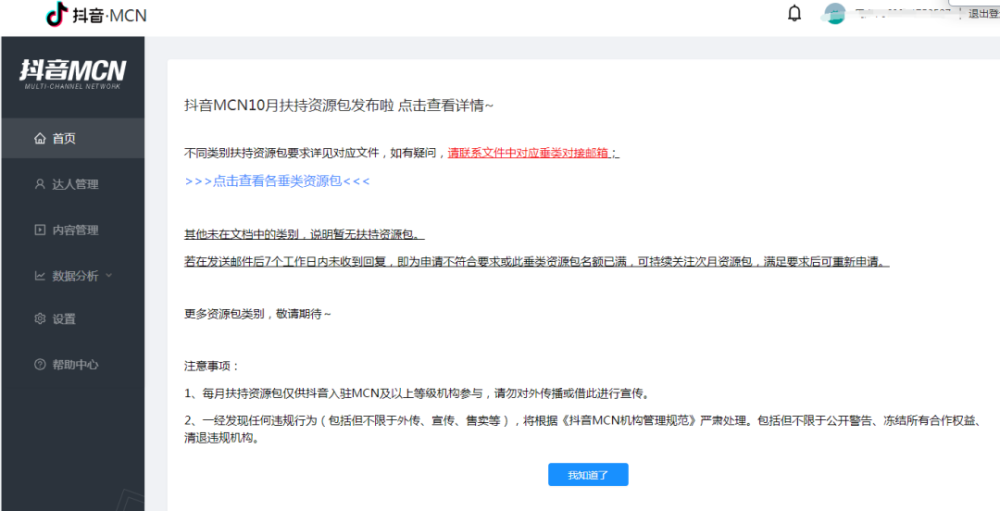
Task: Click underlined line about 7个工作日内未收到回复
Action: click(537, 262)
